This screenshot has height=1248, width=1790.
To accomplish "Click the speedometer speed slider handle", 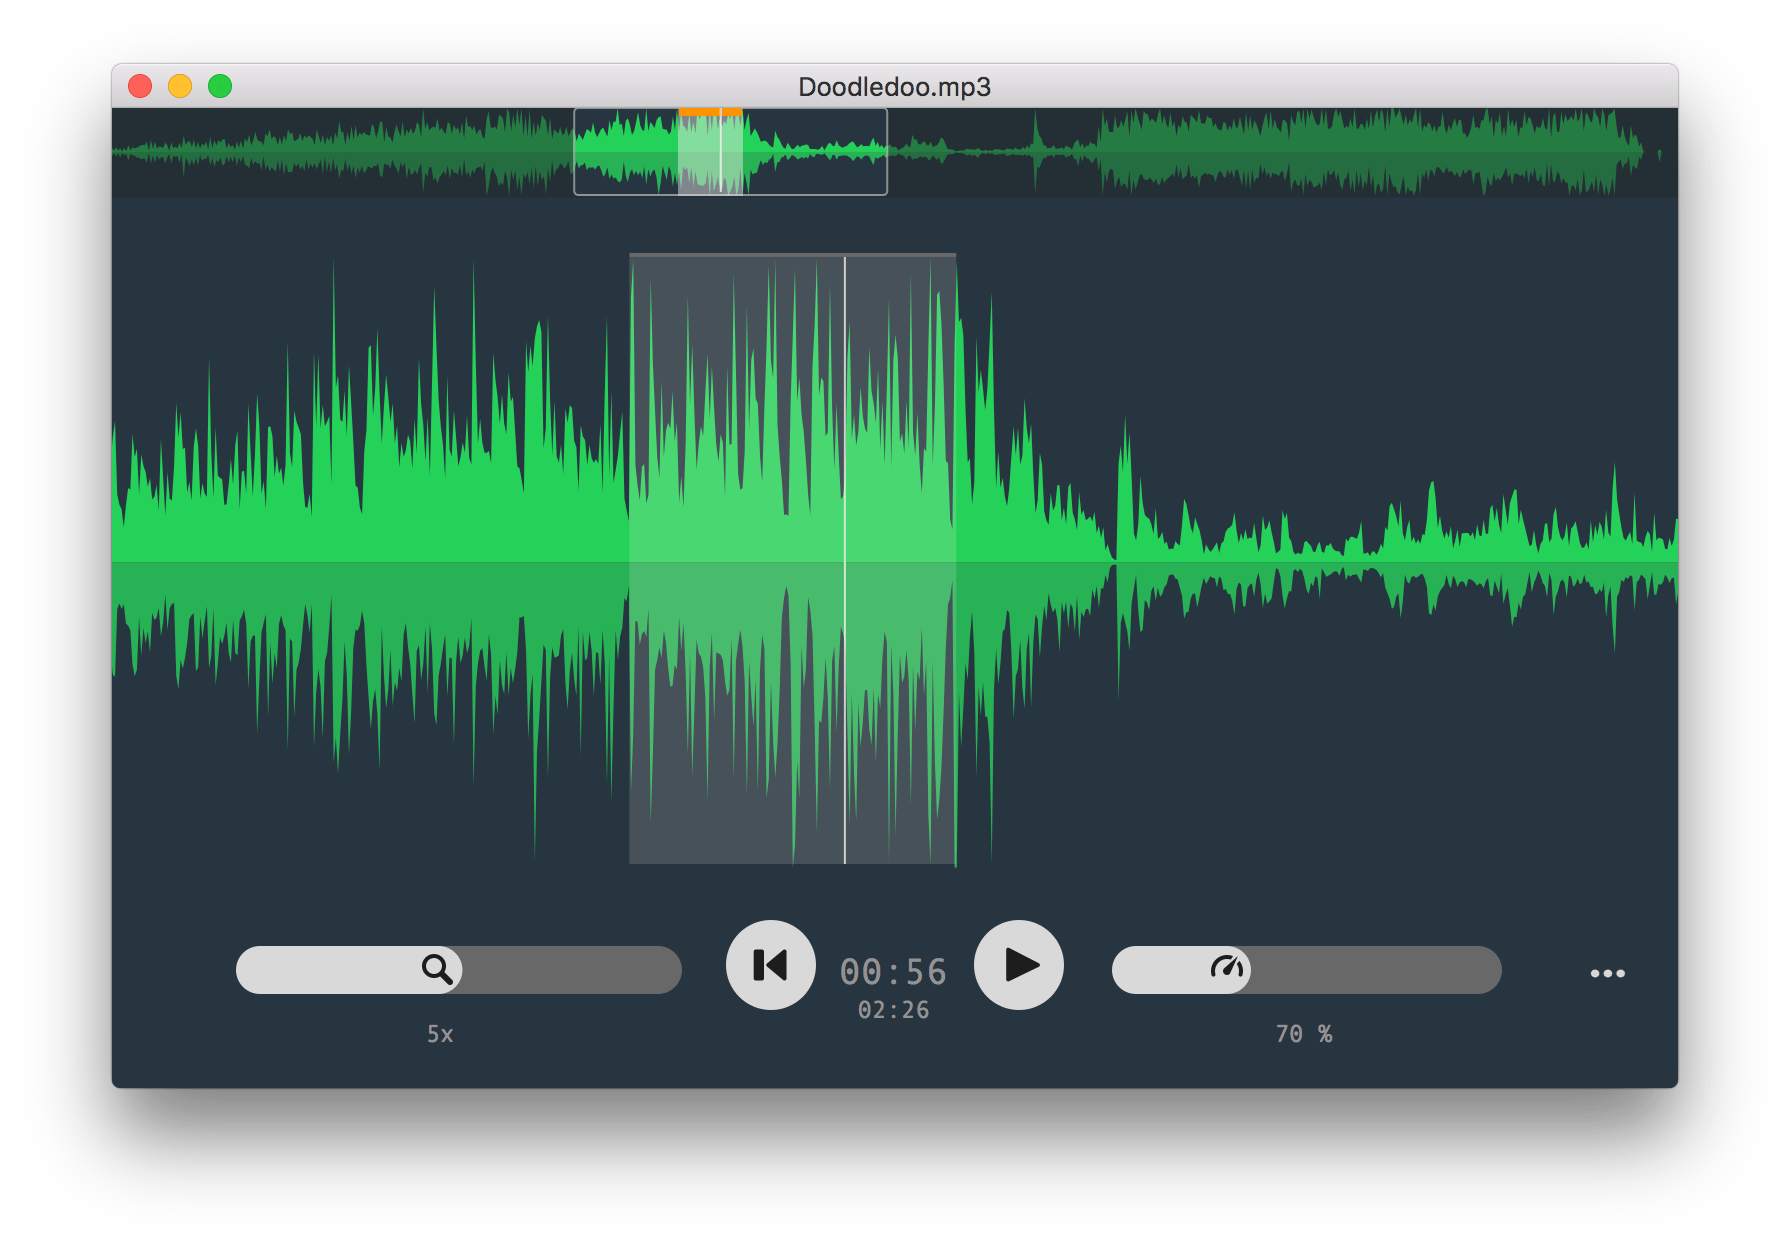I will [1226, 969].
